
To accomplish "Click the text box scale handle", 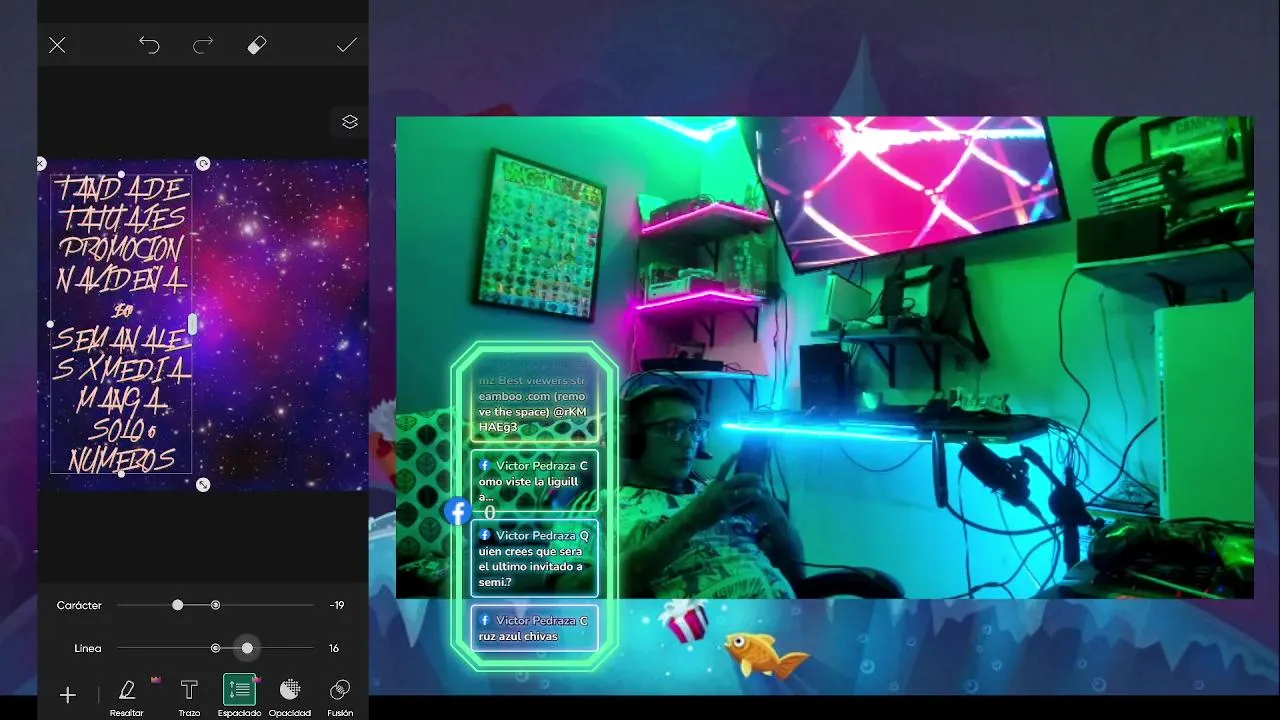I will point(203,485).
